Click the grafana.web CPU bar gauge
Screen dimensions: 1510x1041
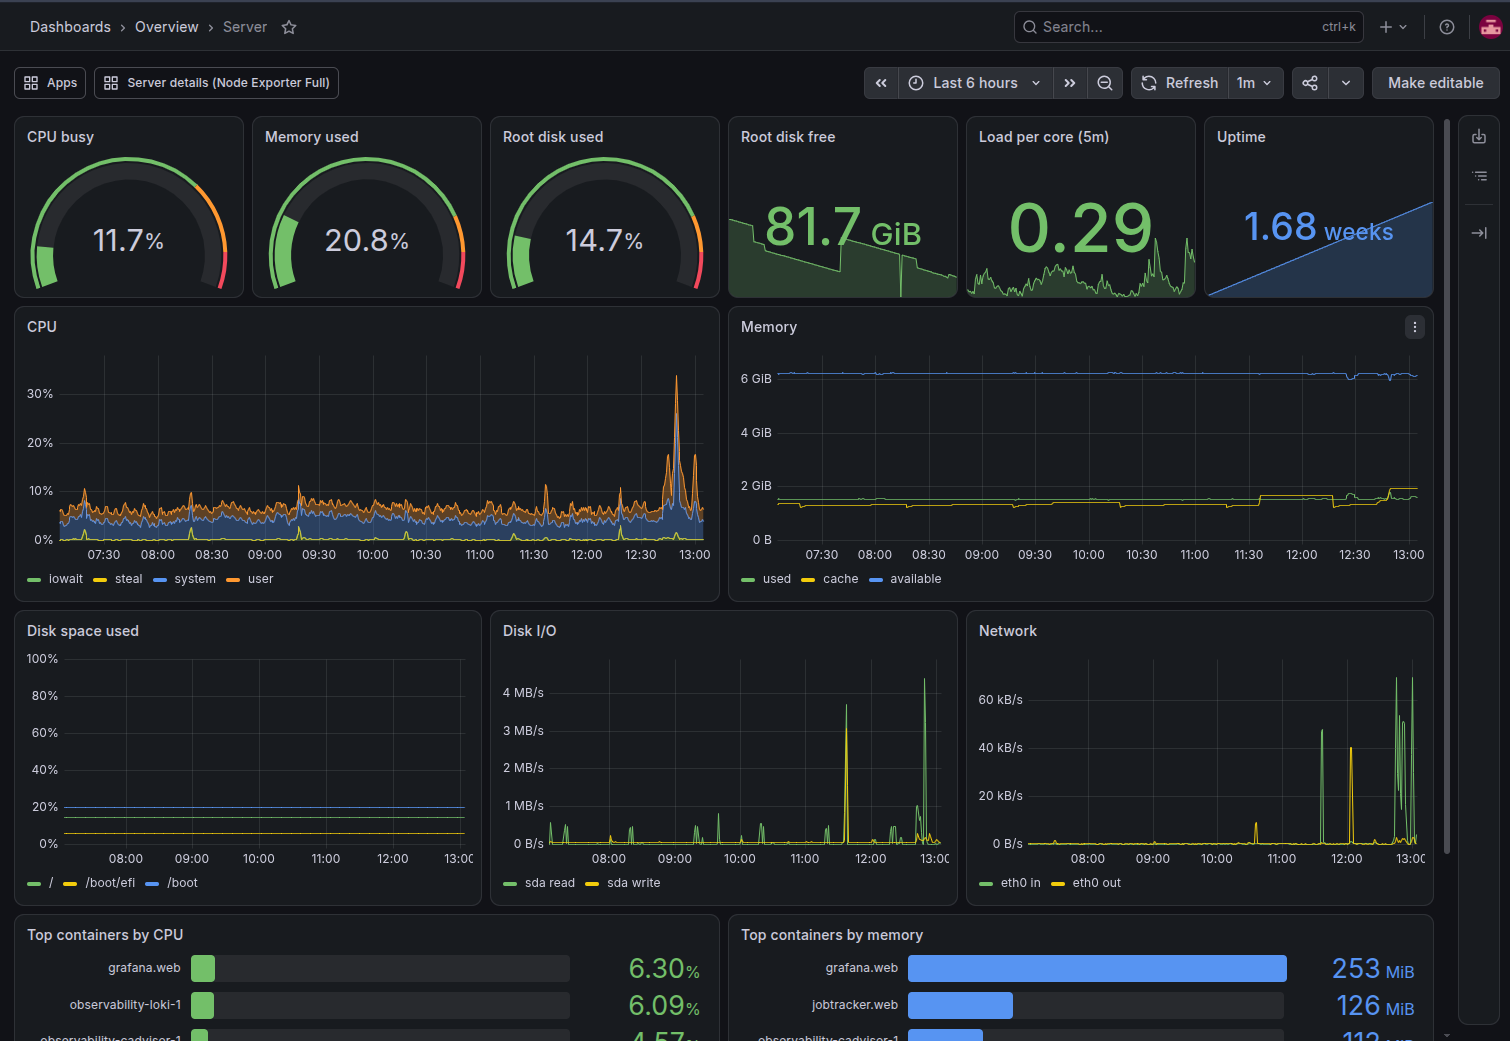click(380, 968)
